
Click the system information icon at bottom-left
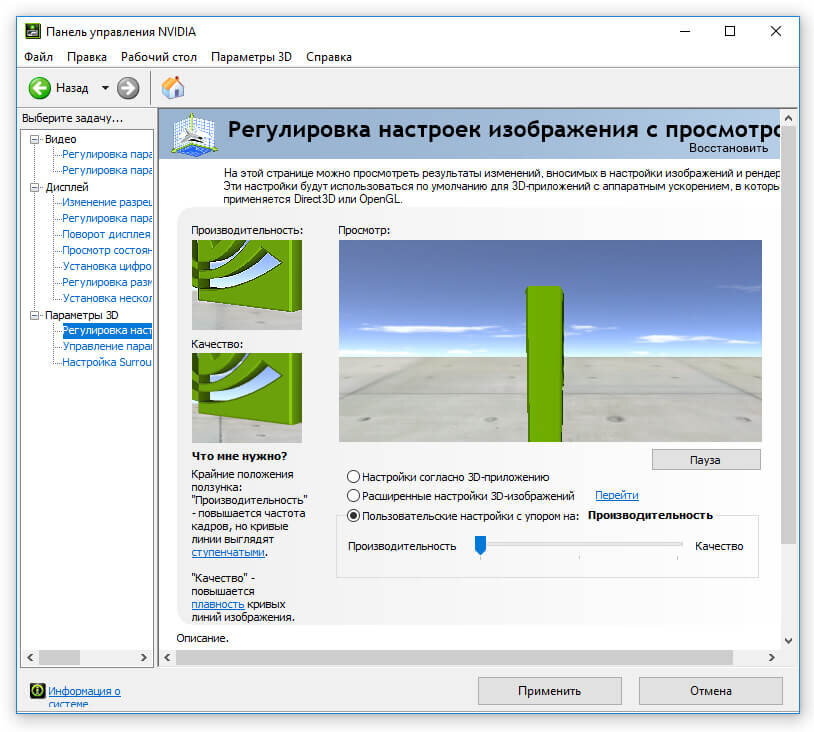point(37,690)
